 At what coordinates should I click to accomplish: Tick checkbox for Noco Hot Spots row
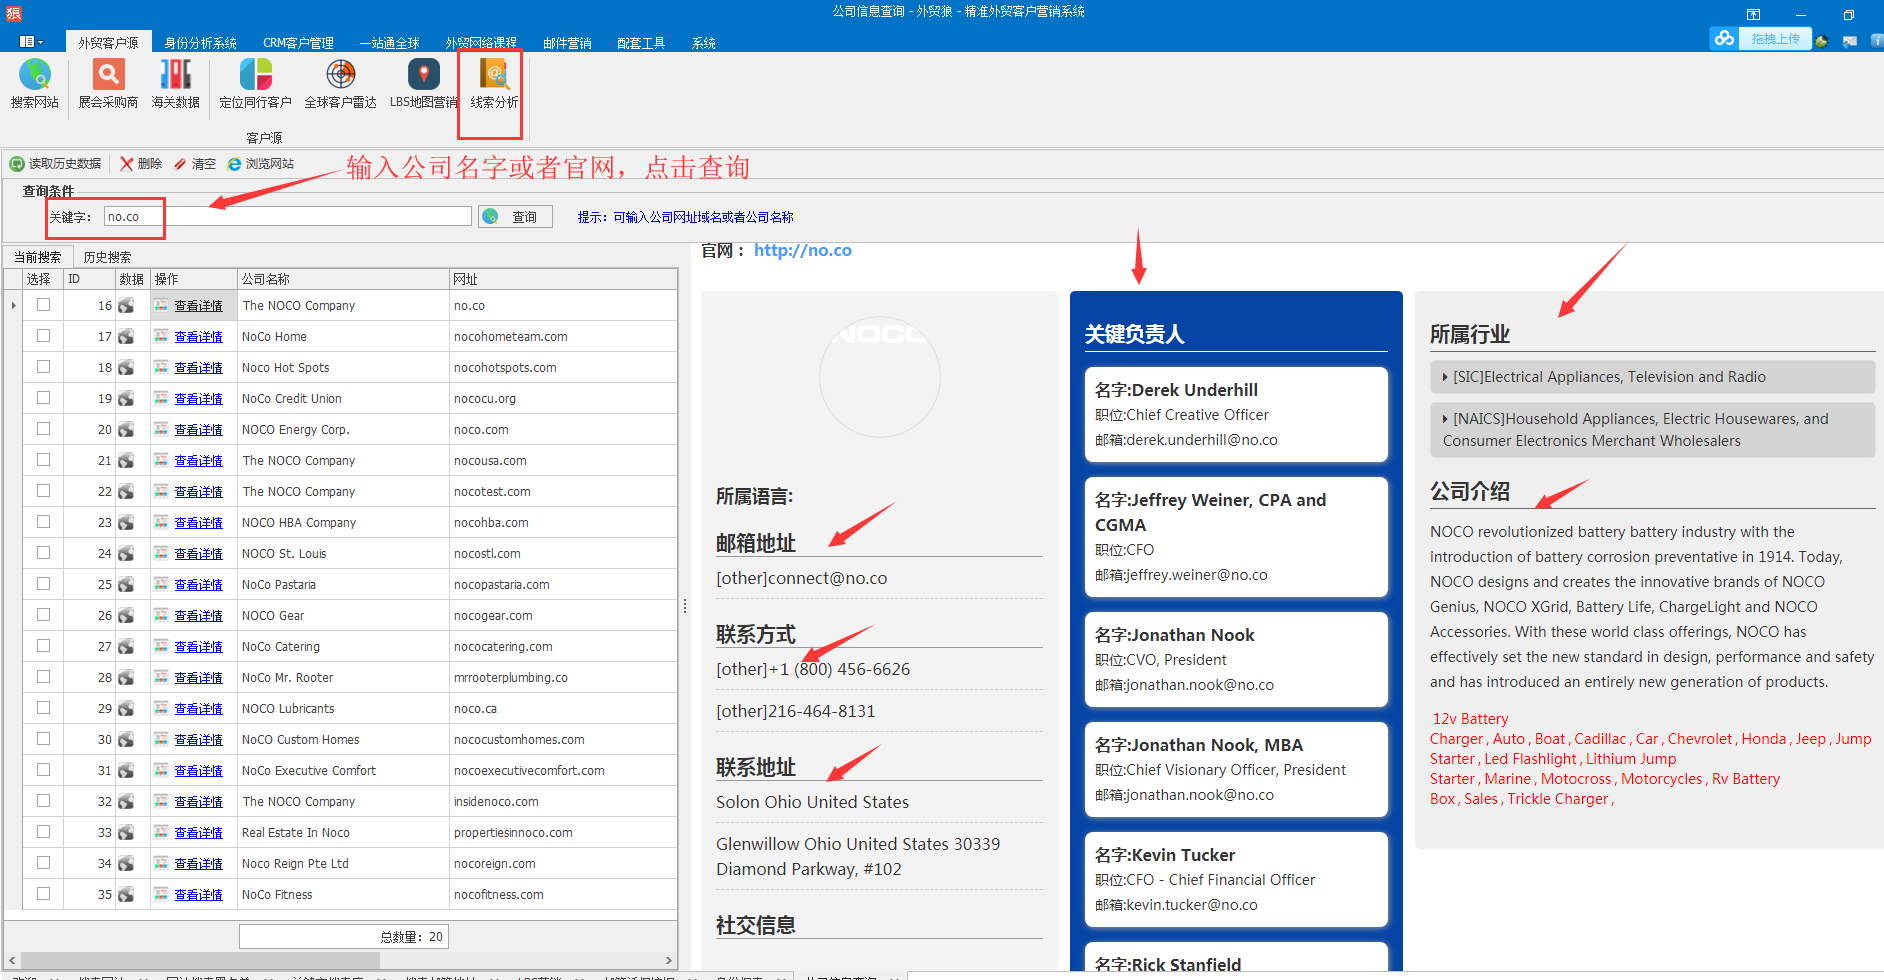pos(43,367)
